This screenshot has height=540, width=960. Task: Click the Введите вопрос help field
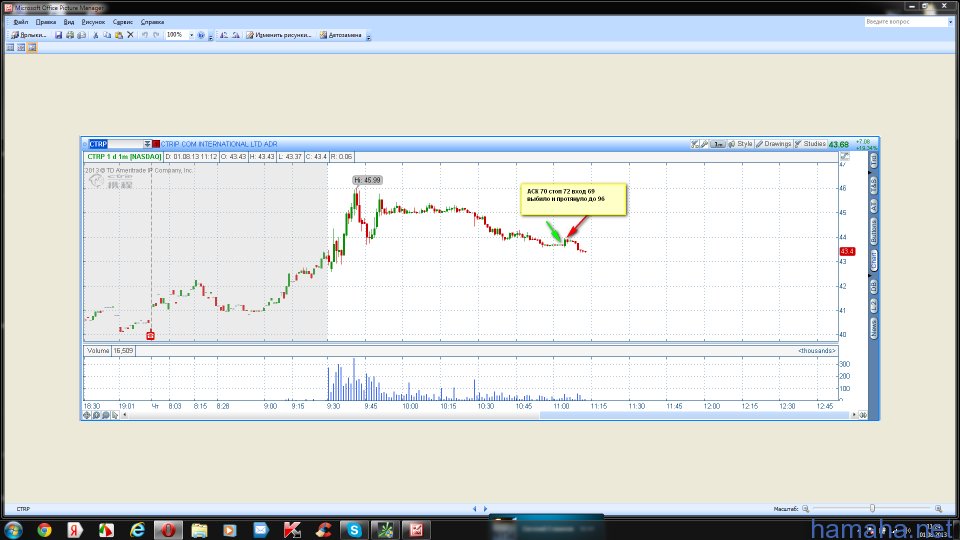pyautogui.click(x=906, y=22)
